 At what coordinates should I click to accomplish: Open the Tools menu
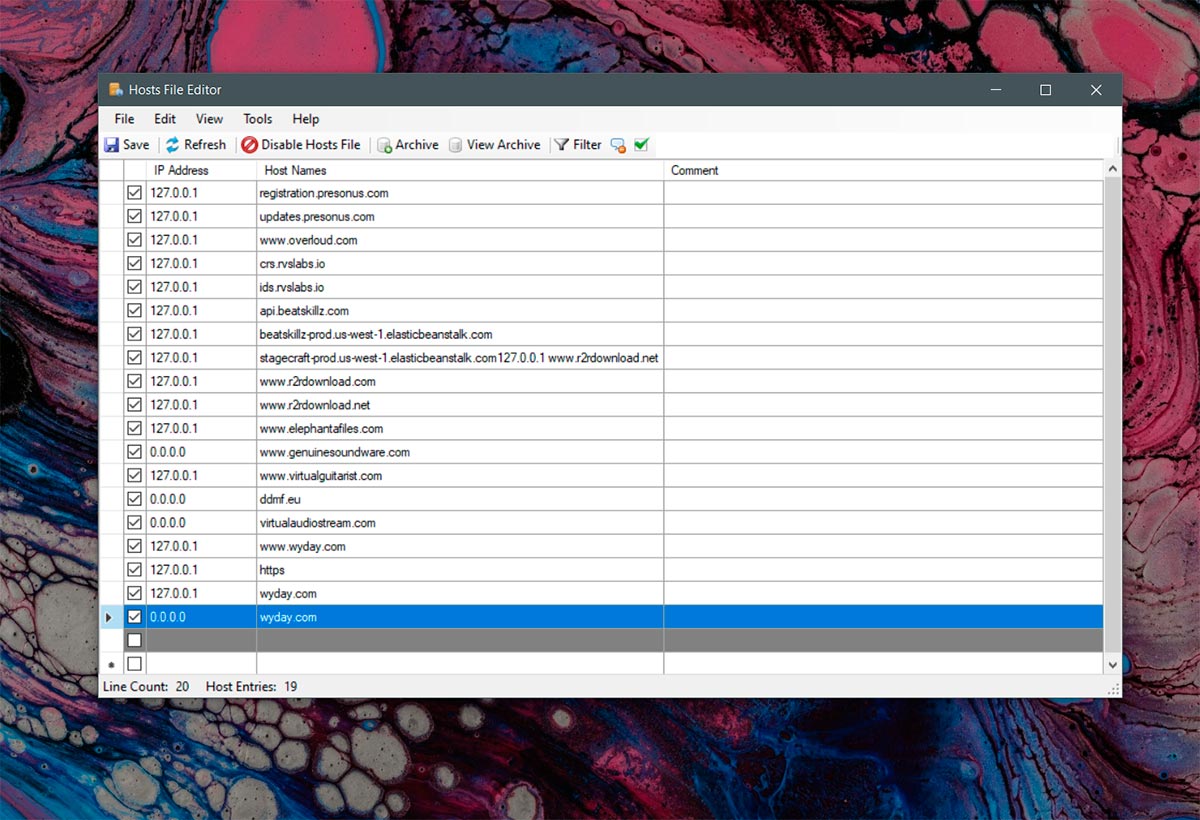pos(258,119)
